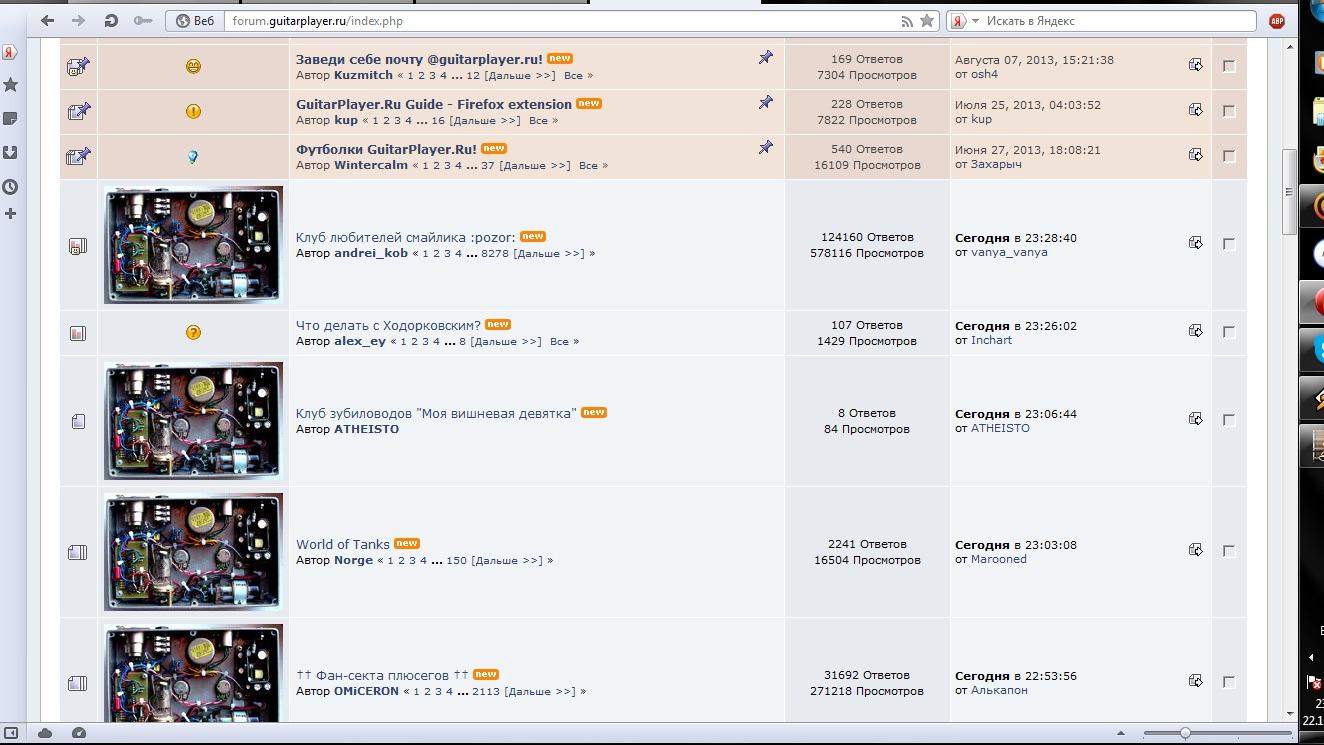The width and height of the screenshot is (1324, 745).
Task: Open topic 'Что делать с Ходорковским?'
Action: point(388,325)
